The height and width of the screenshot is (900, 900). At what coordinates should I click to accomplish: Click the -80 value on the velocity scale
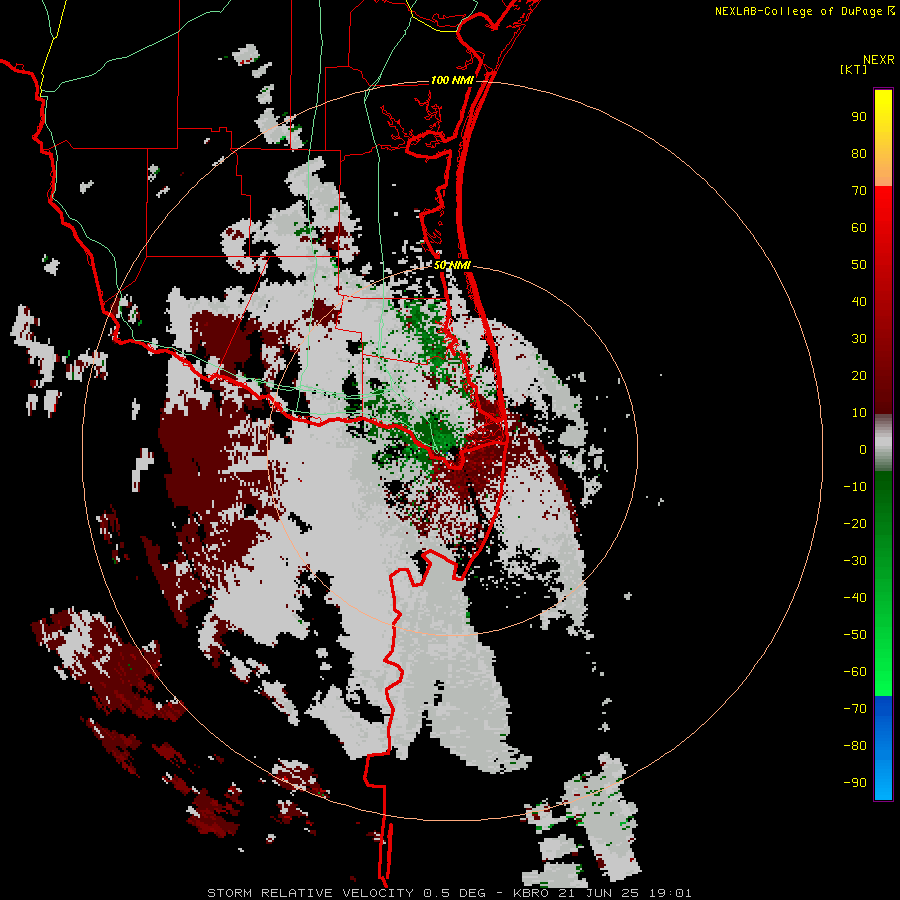pos(855,746)
